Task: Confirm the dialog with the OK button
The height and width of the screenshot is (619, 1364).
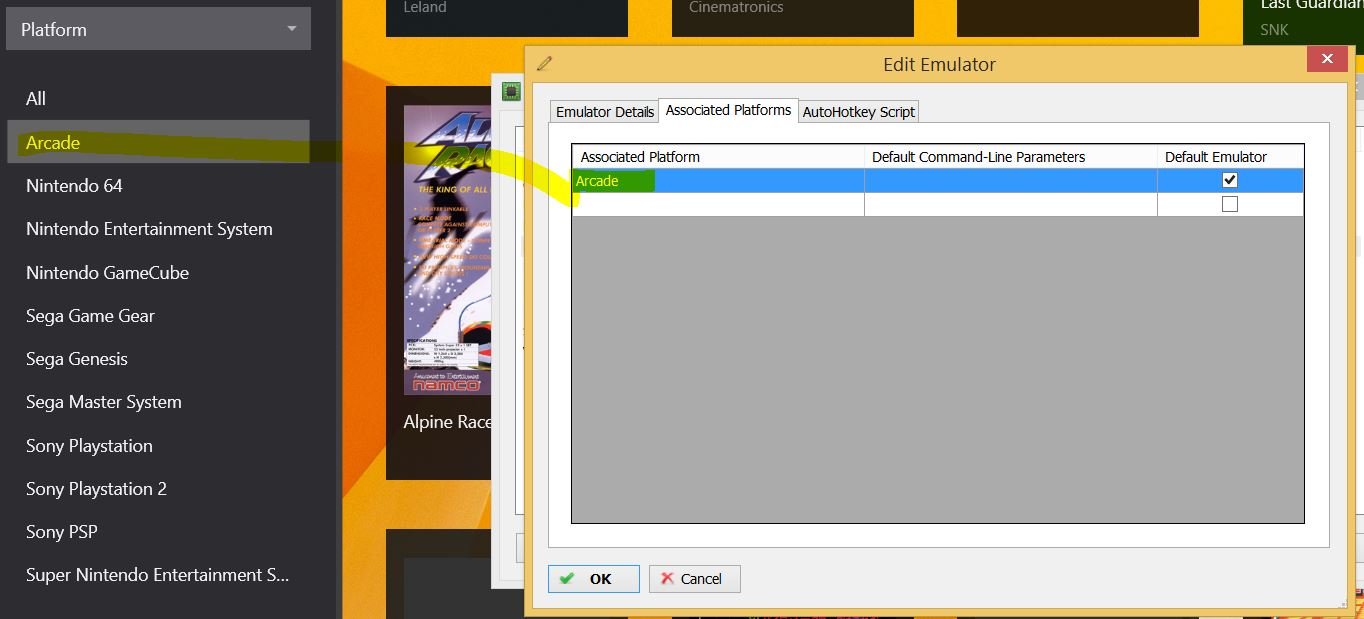Action: pyautogui.click(x=594, y=578)
